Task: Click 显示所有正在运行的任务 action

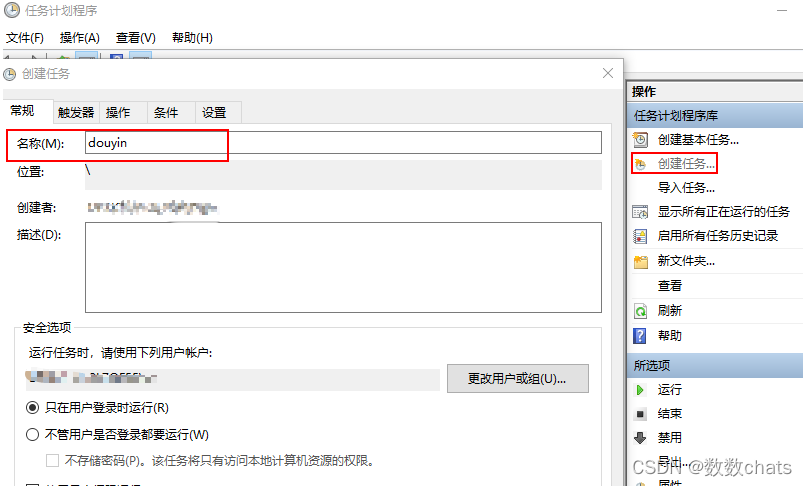Action: coord(724,212)
